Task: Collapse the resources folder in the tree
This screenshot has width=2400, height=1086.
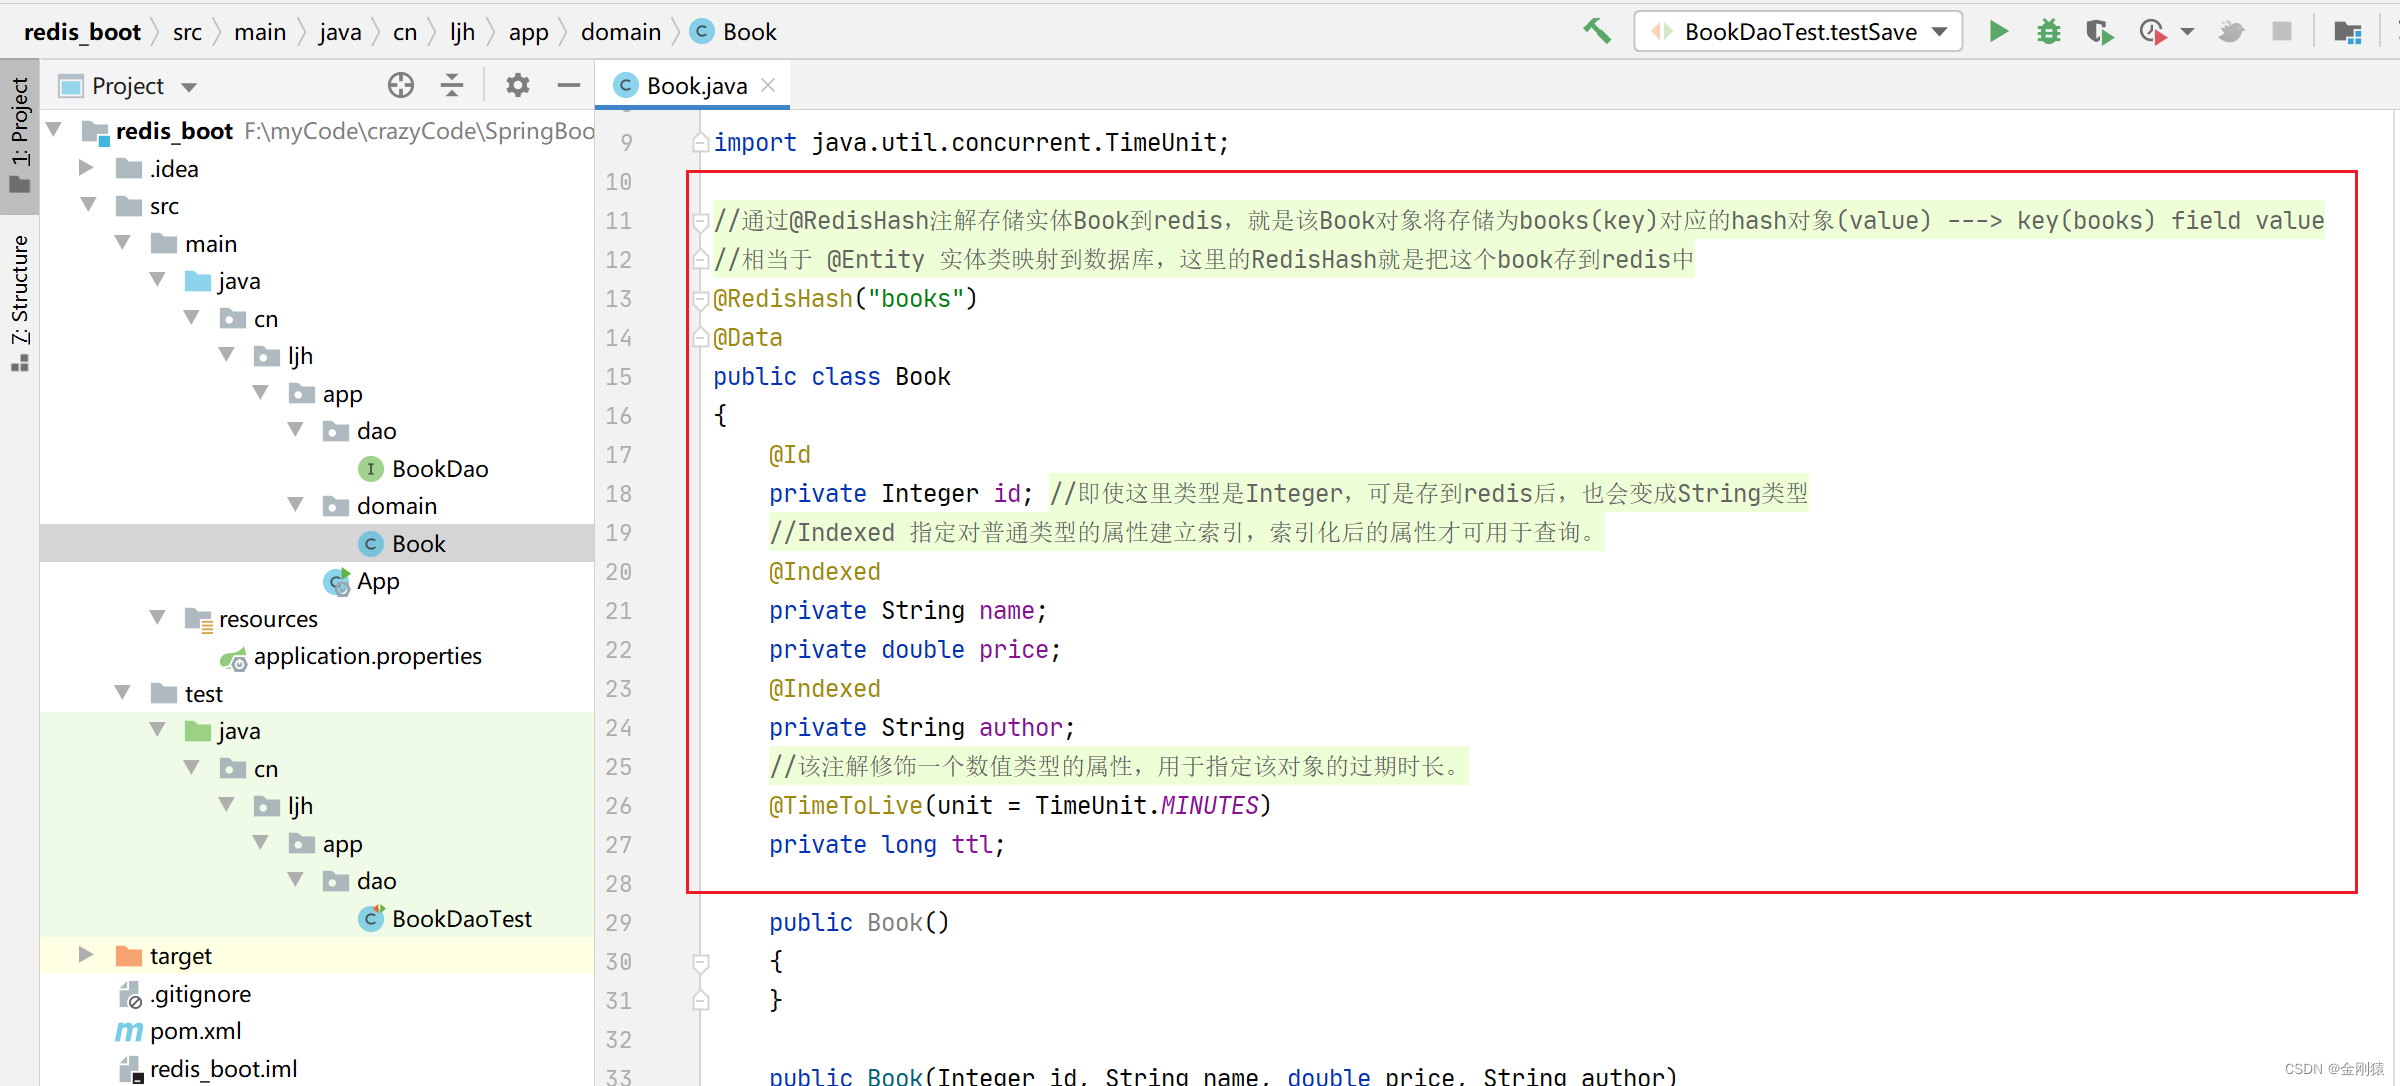Action: coord(156,618)
